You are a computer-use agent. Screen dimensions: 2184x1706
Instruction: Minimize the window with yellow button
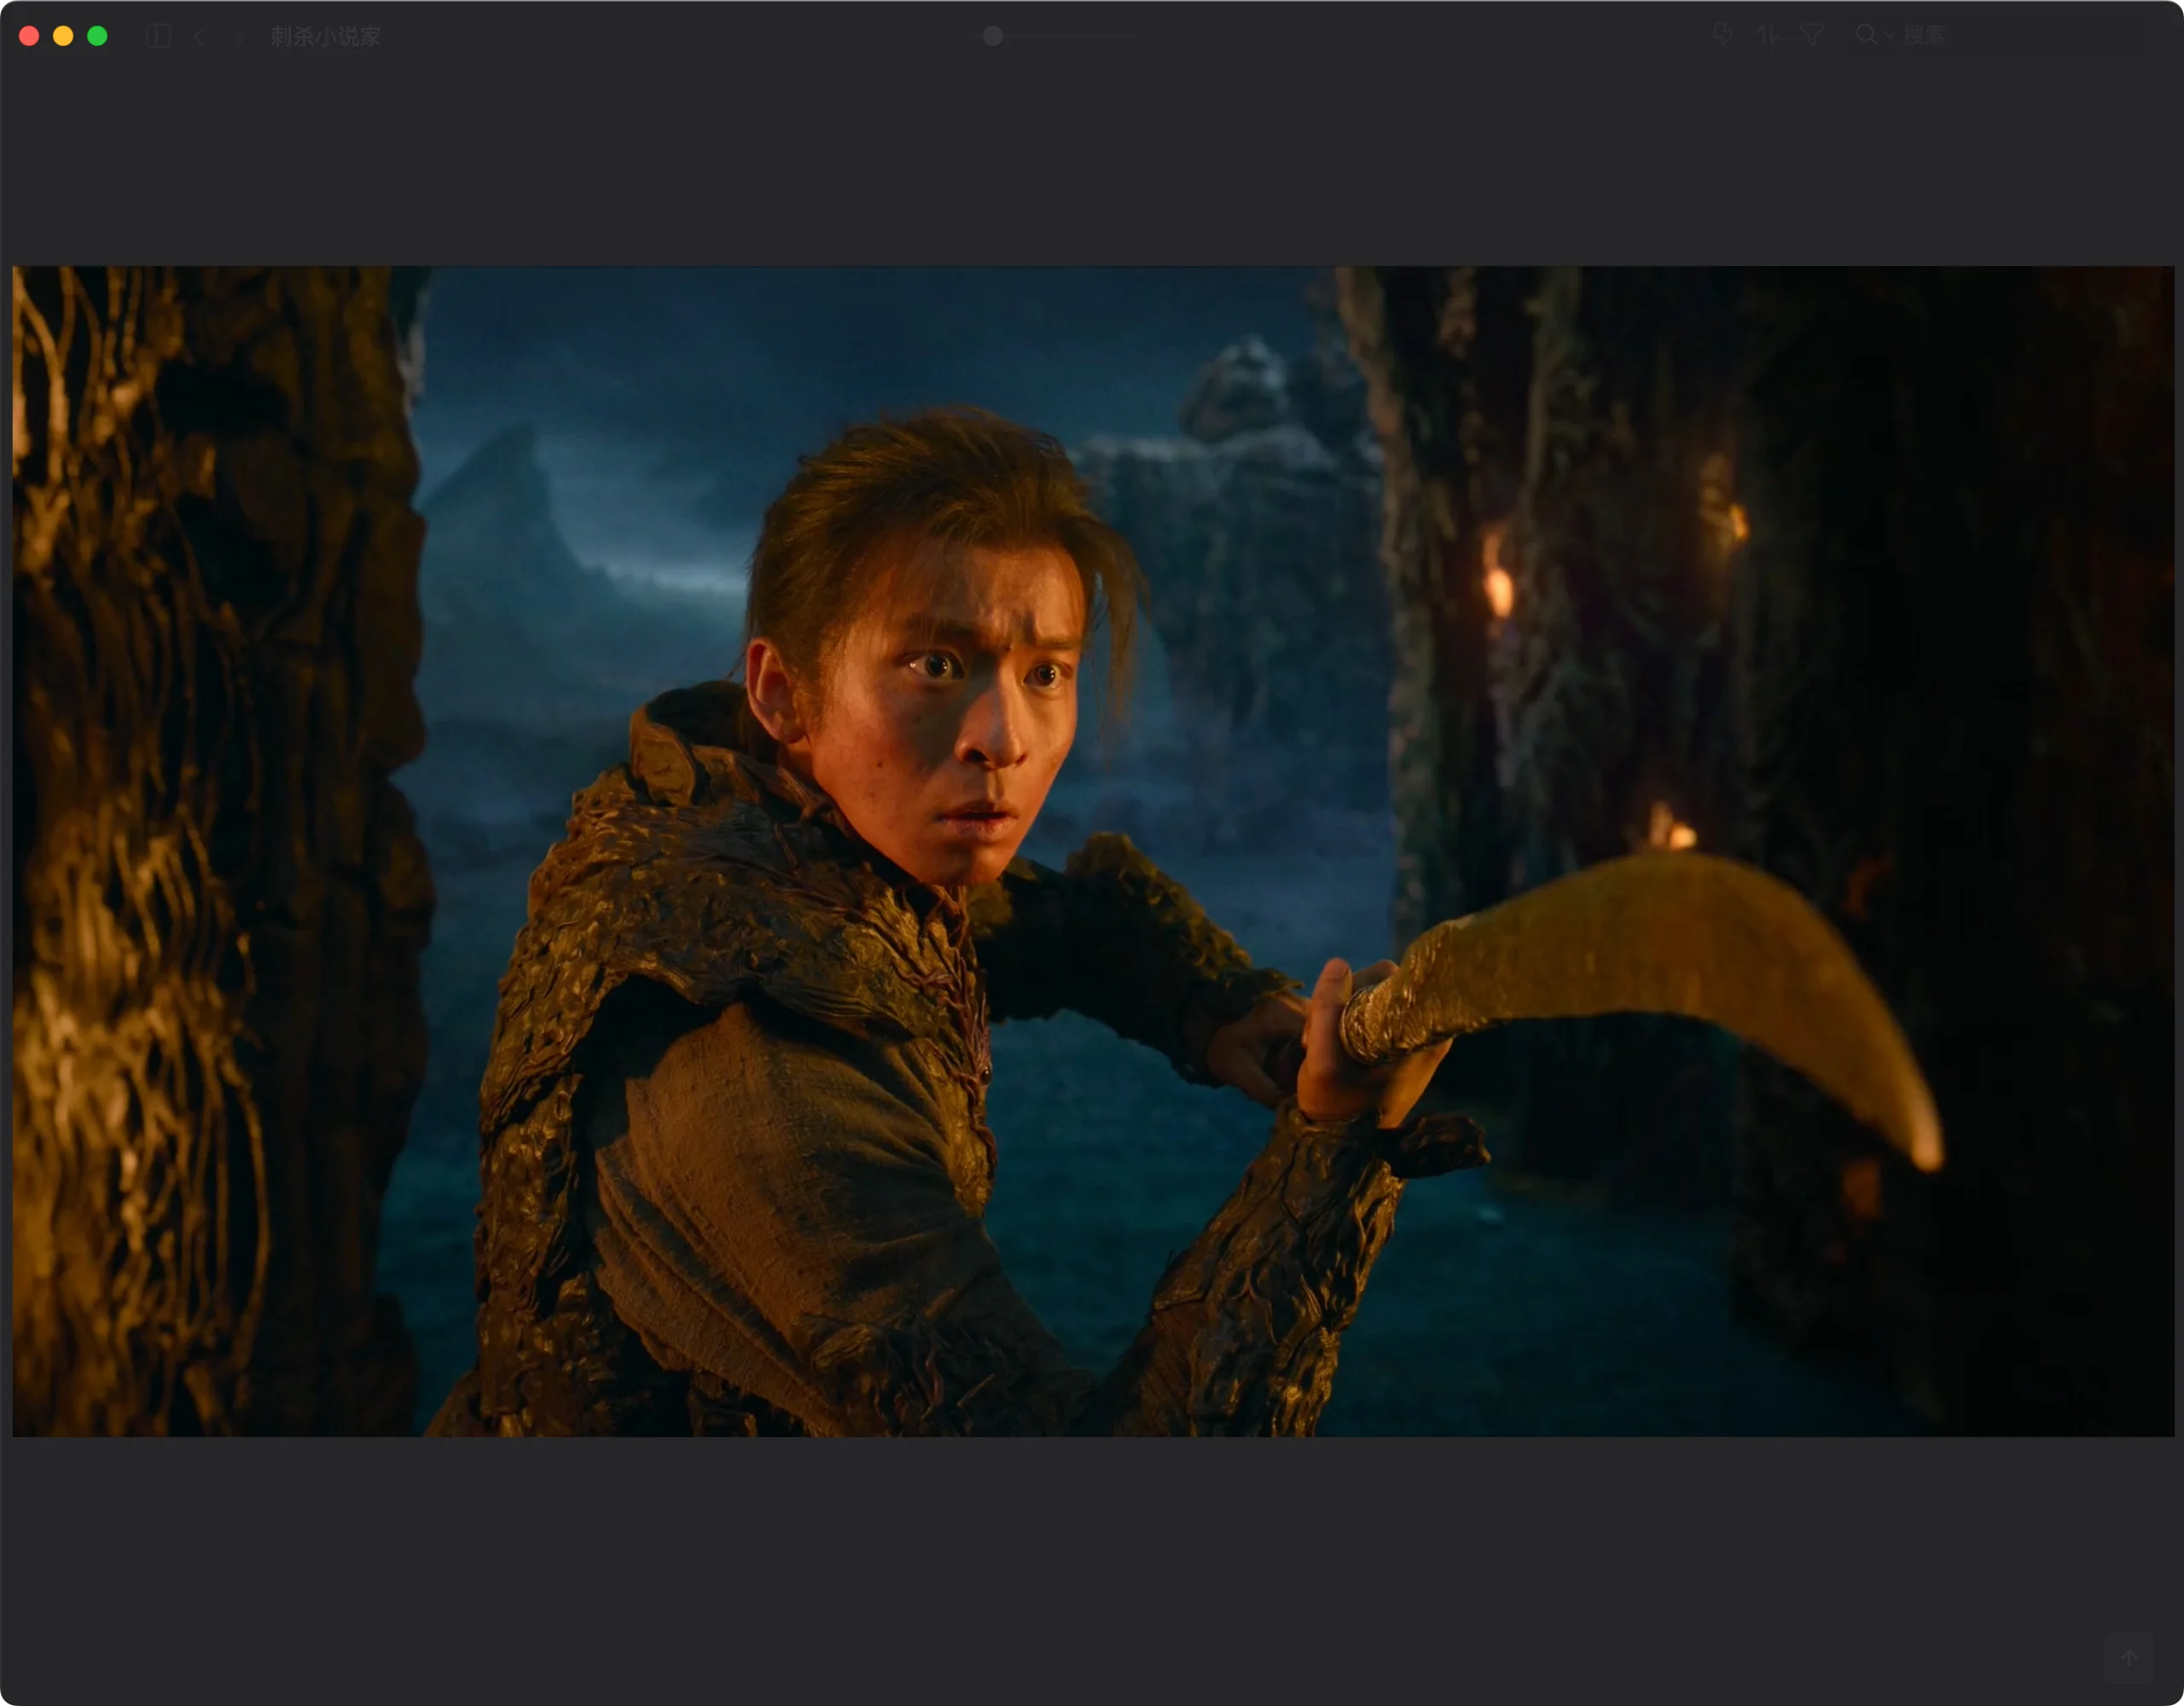coord(63,36)
